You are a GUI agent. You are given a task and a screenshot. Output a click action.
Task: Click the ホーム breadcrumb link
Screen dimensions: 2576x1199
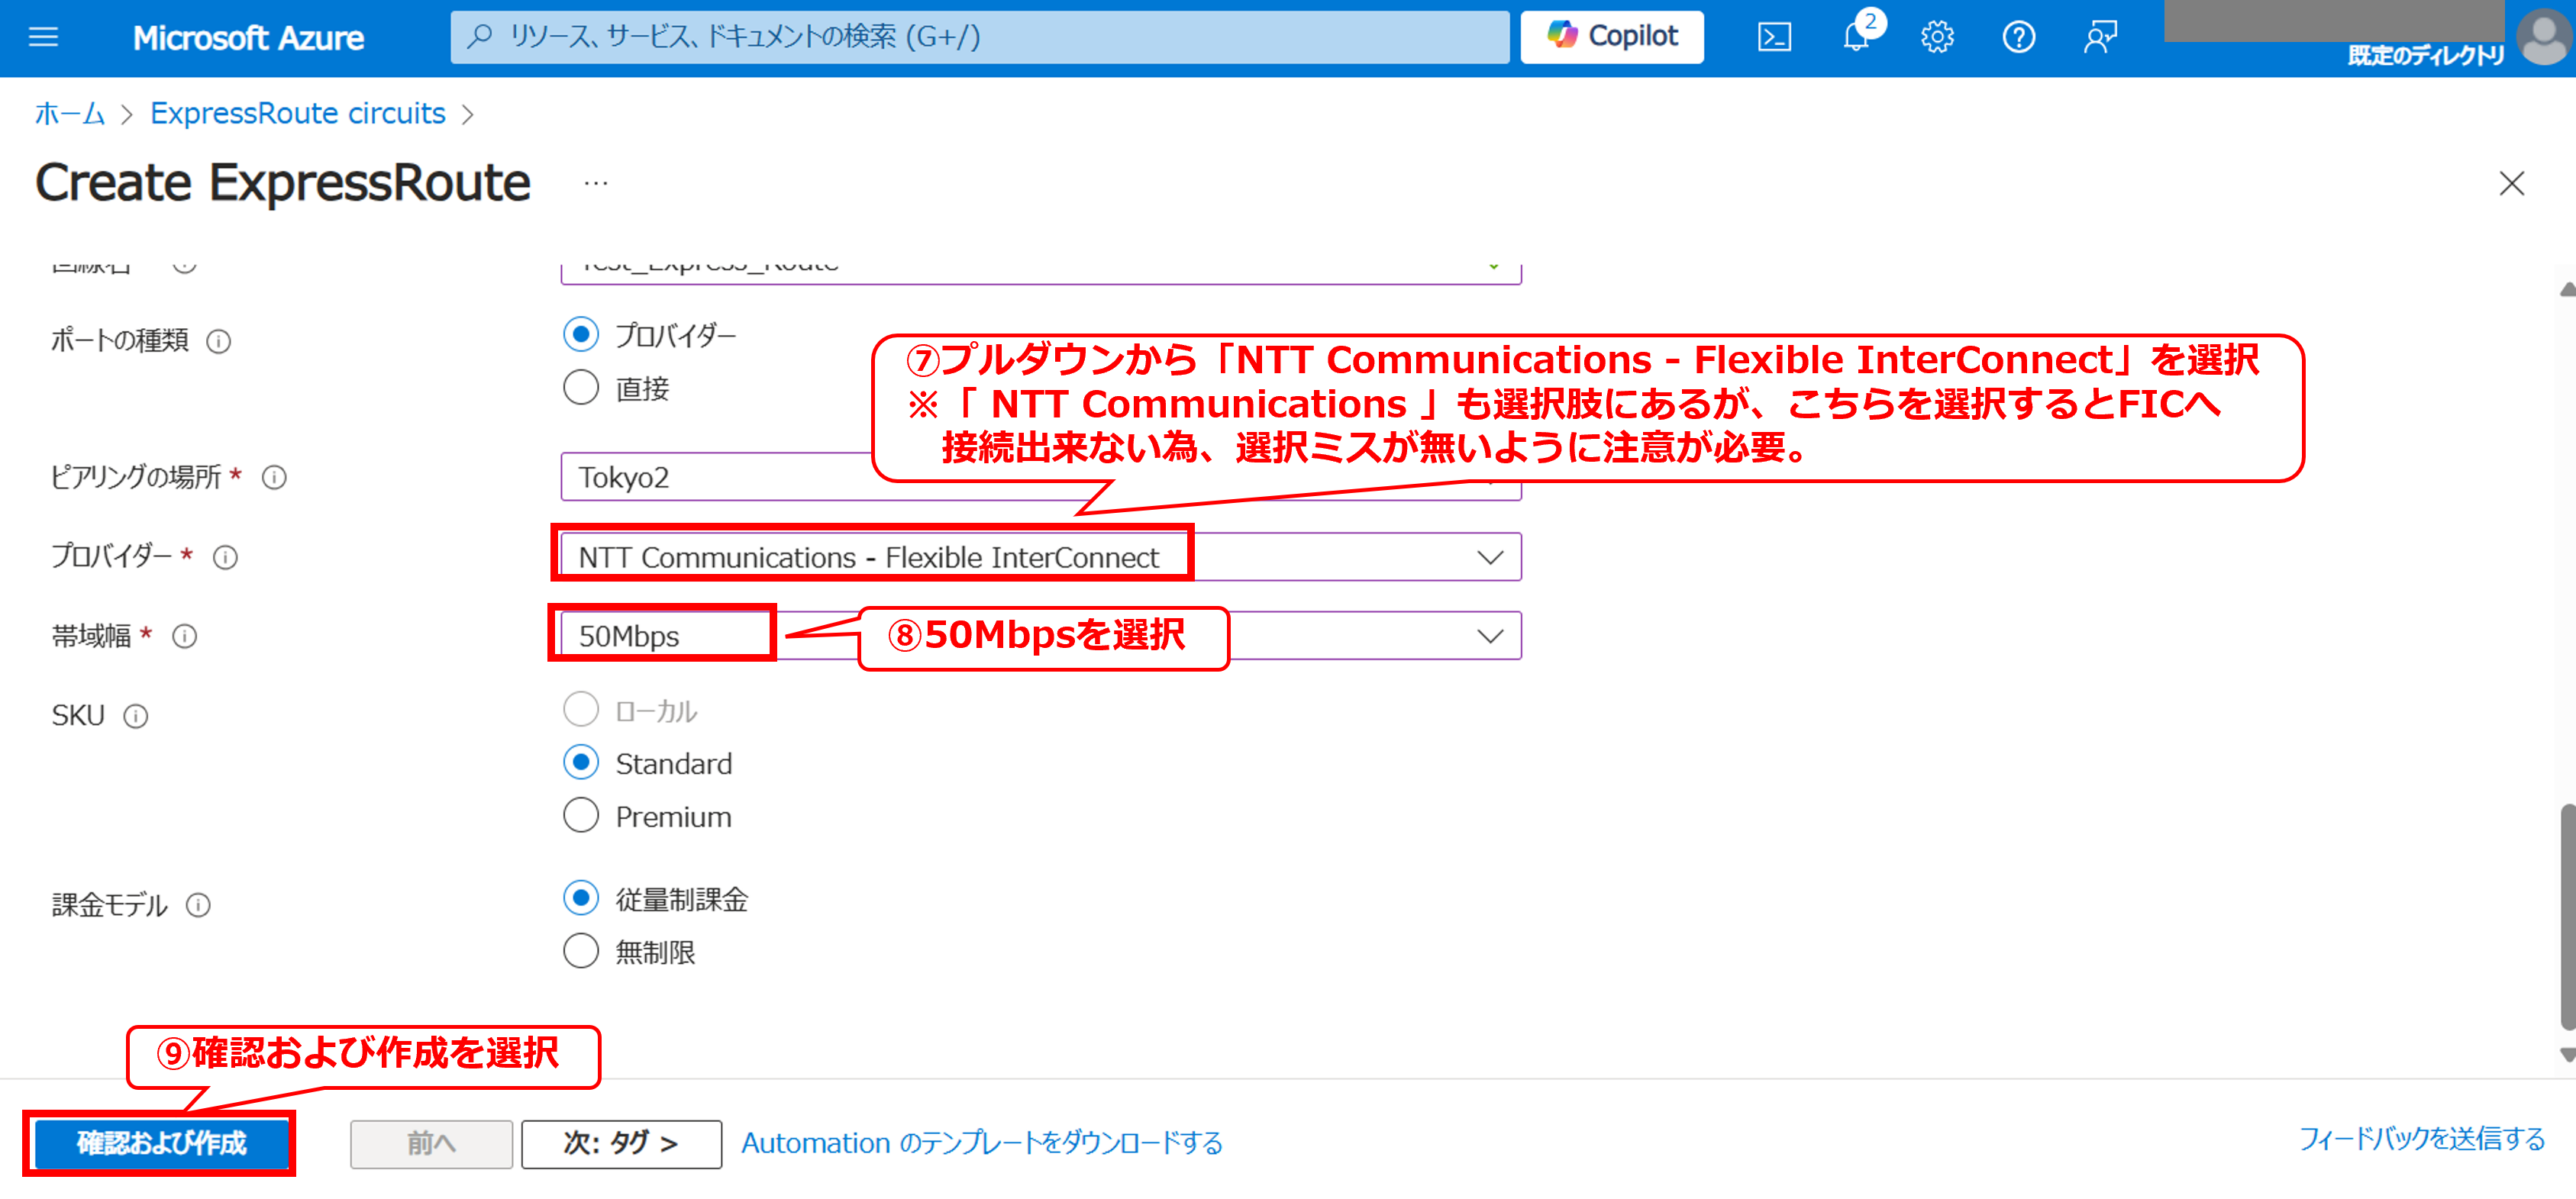(70, 114)
